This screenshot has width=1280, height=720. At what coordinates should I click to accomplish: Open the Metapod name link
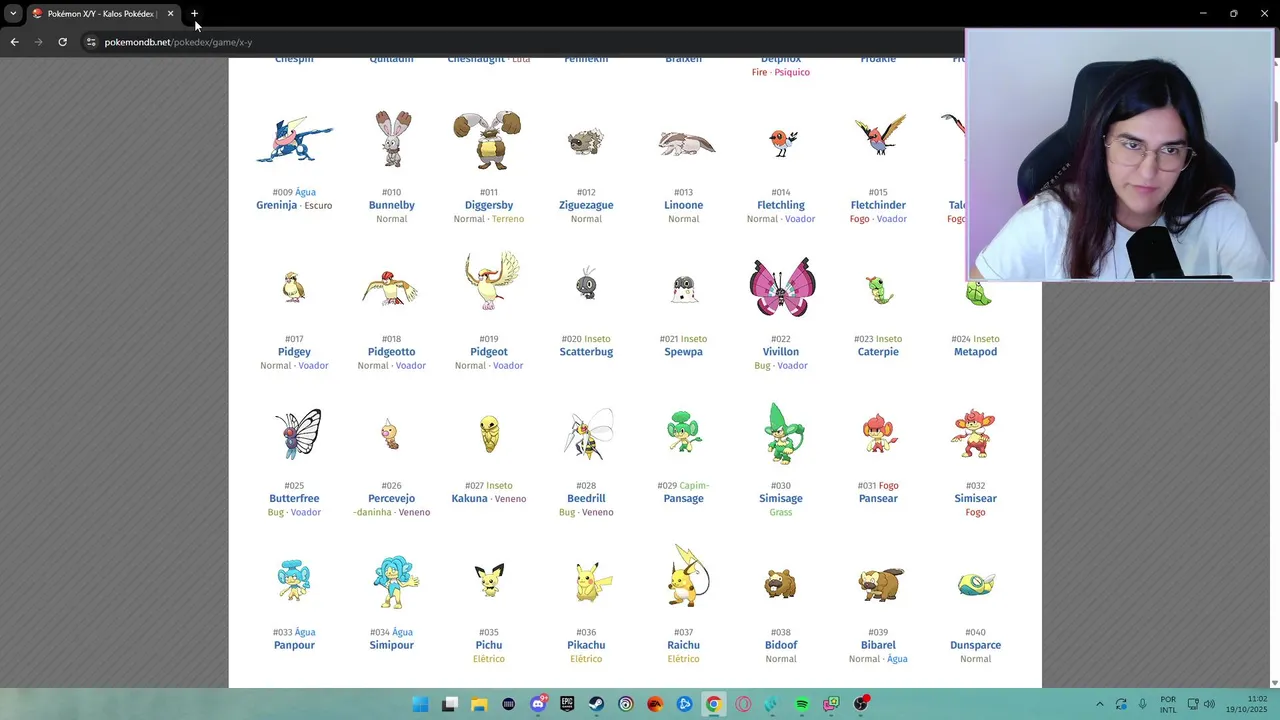975,352
